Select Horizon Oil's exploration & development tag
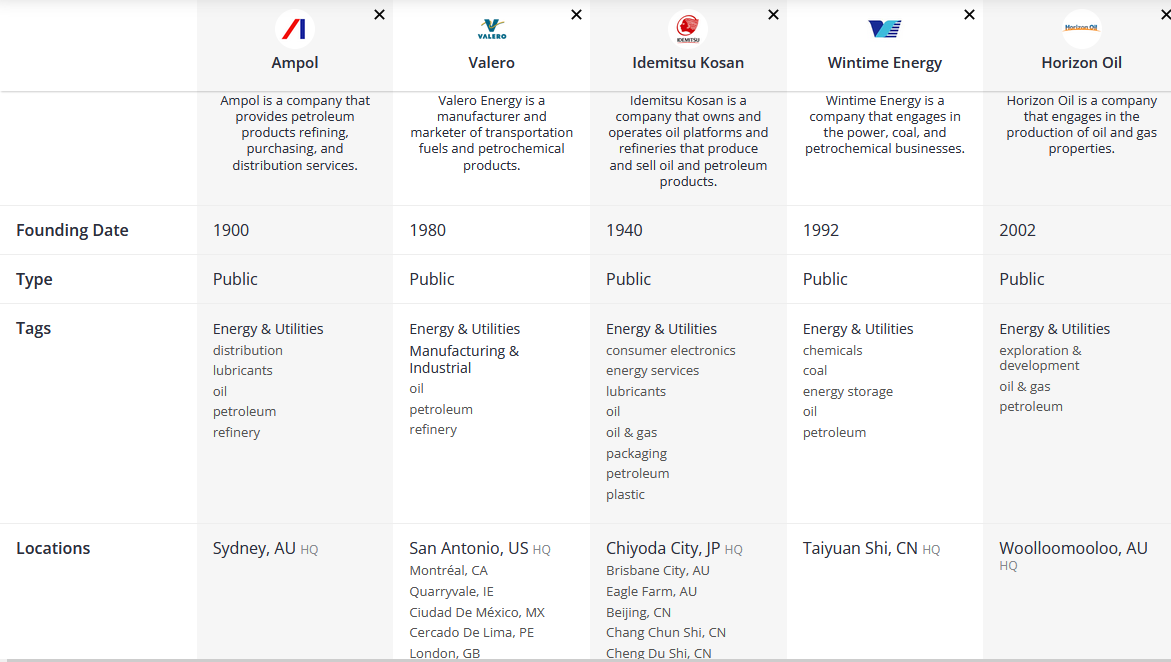Viewport: 1171px width, 662px height. [1040, 358]
